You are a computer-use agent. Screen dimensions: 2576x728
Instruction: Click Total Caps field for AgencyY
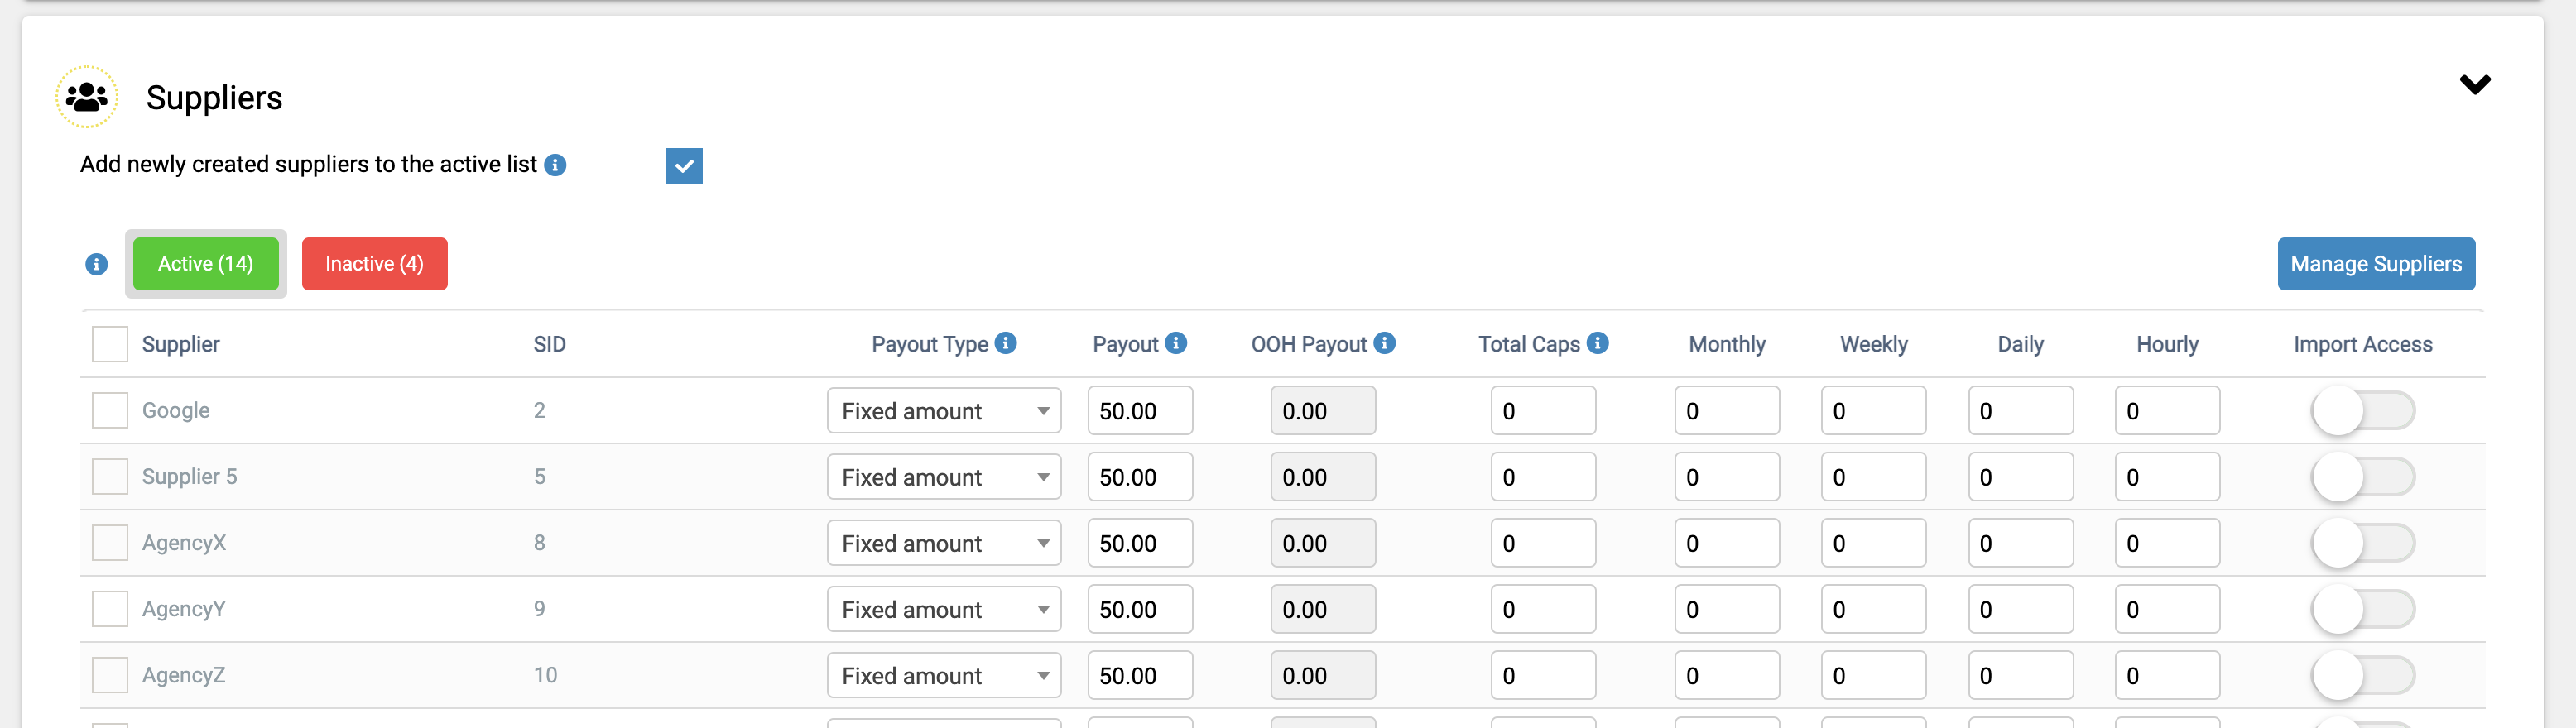[1543, 609]
